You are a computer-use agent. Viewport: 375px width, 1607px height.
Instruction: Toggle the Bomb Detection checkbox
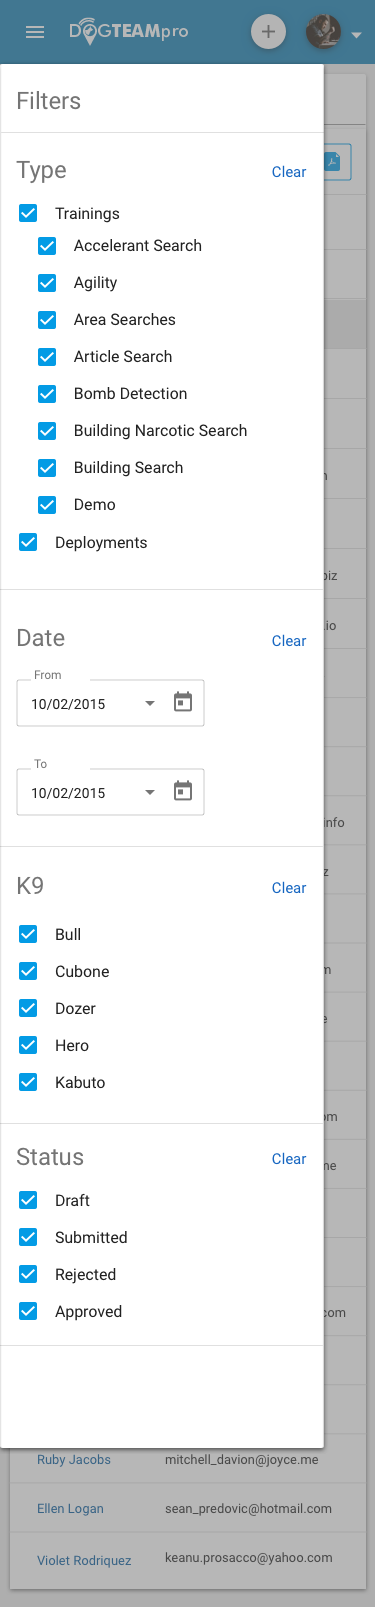coord(47,393)
